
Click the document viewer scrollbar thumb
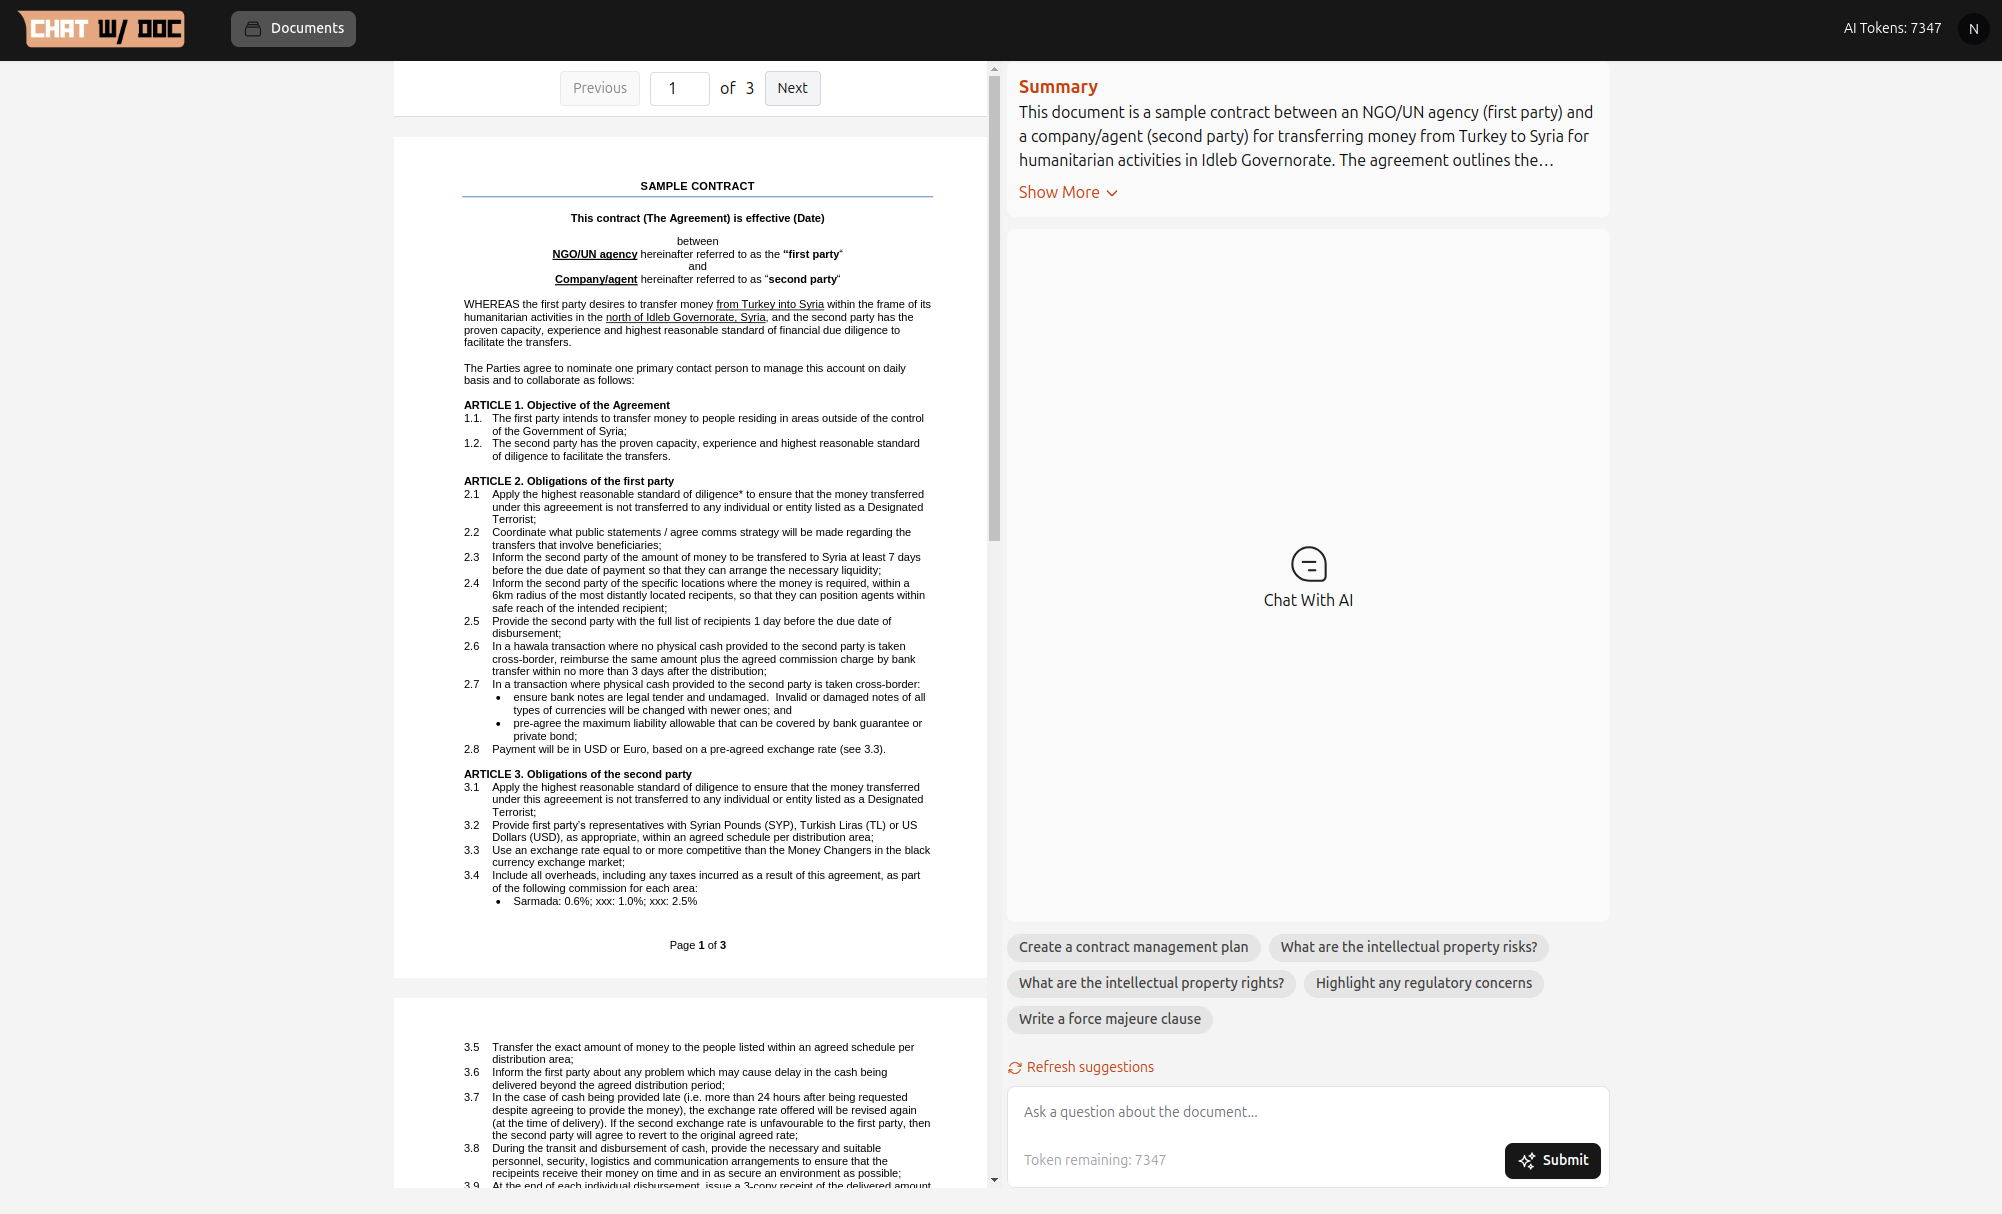coord(994,308)
